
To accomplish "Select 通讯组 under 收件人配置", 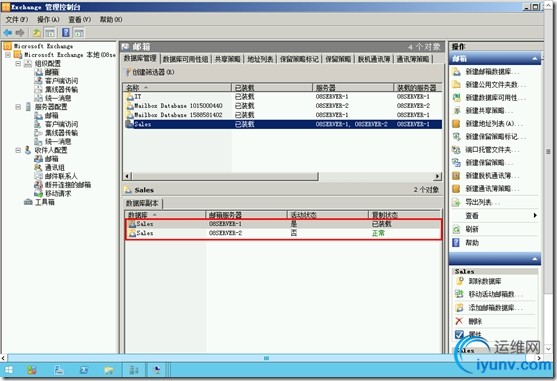I will click(55, 168).
